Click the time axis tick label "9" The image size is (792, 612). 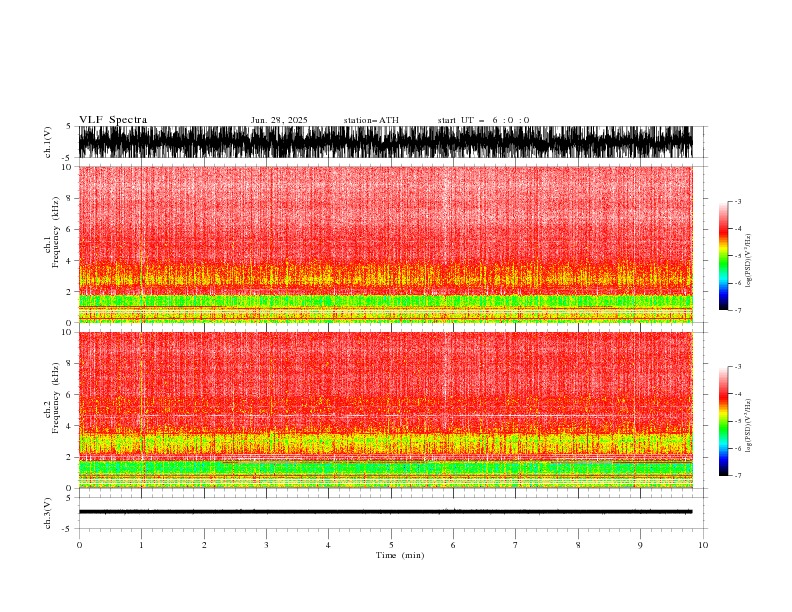coord(640,545)
